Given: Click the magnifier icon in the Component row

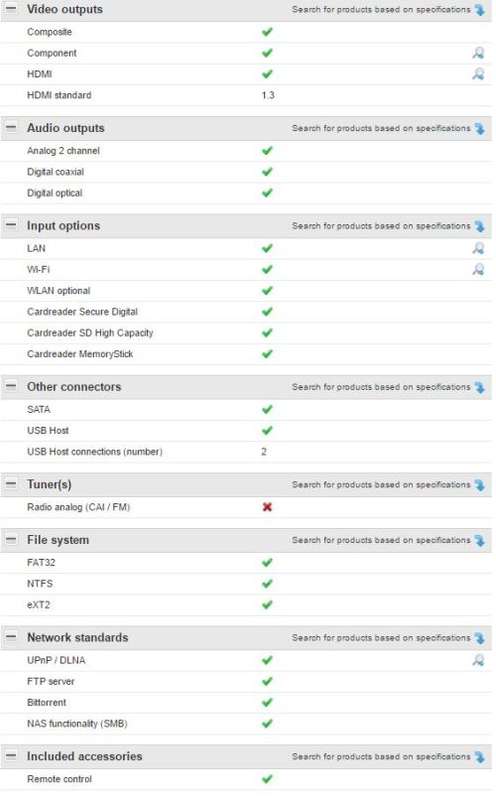Looking at the screenshot, I should (x=478, y=53).
